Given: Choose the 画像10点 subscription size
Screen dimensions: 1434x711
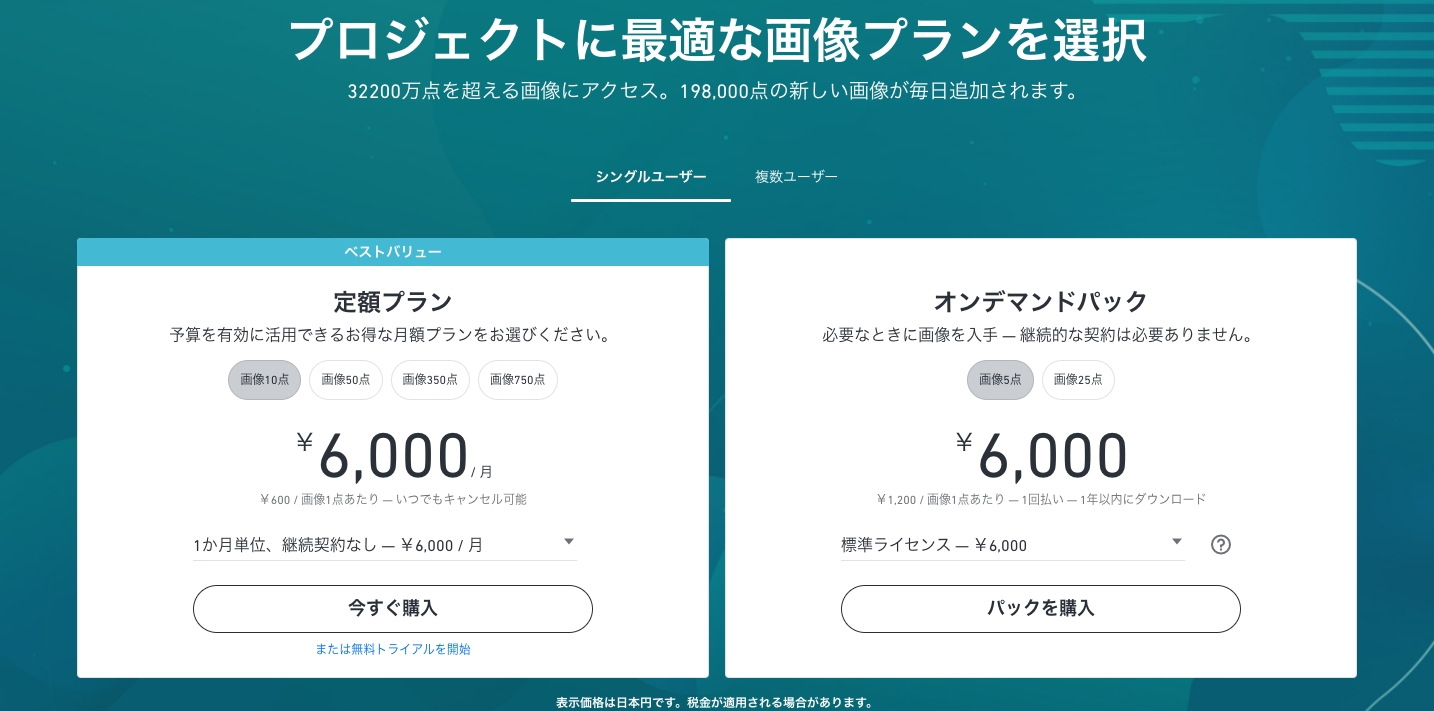Looking at the screenshot, I should point(264,380).
